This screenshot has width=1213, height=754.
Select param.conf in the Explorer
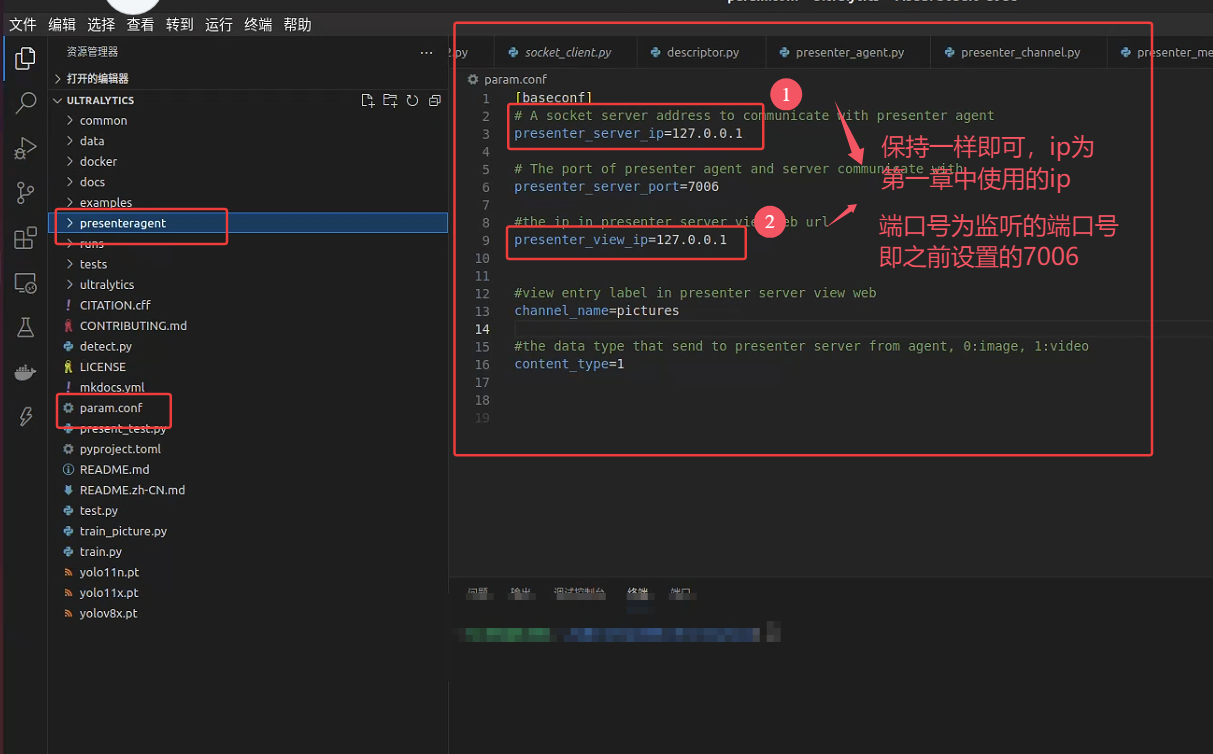click(x=113, y=407)
